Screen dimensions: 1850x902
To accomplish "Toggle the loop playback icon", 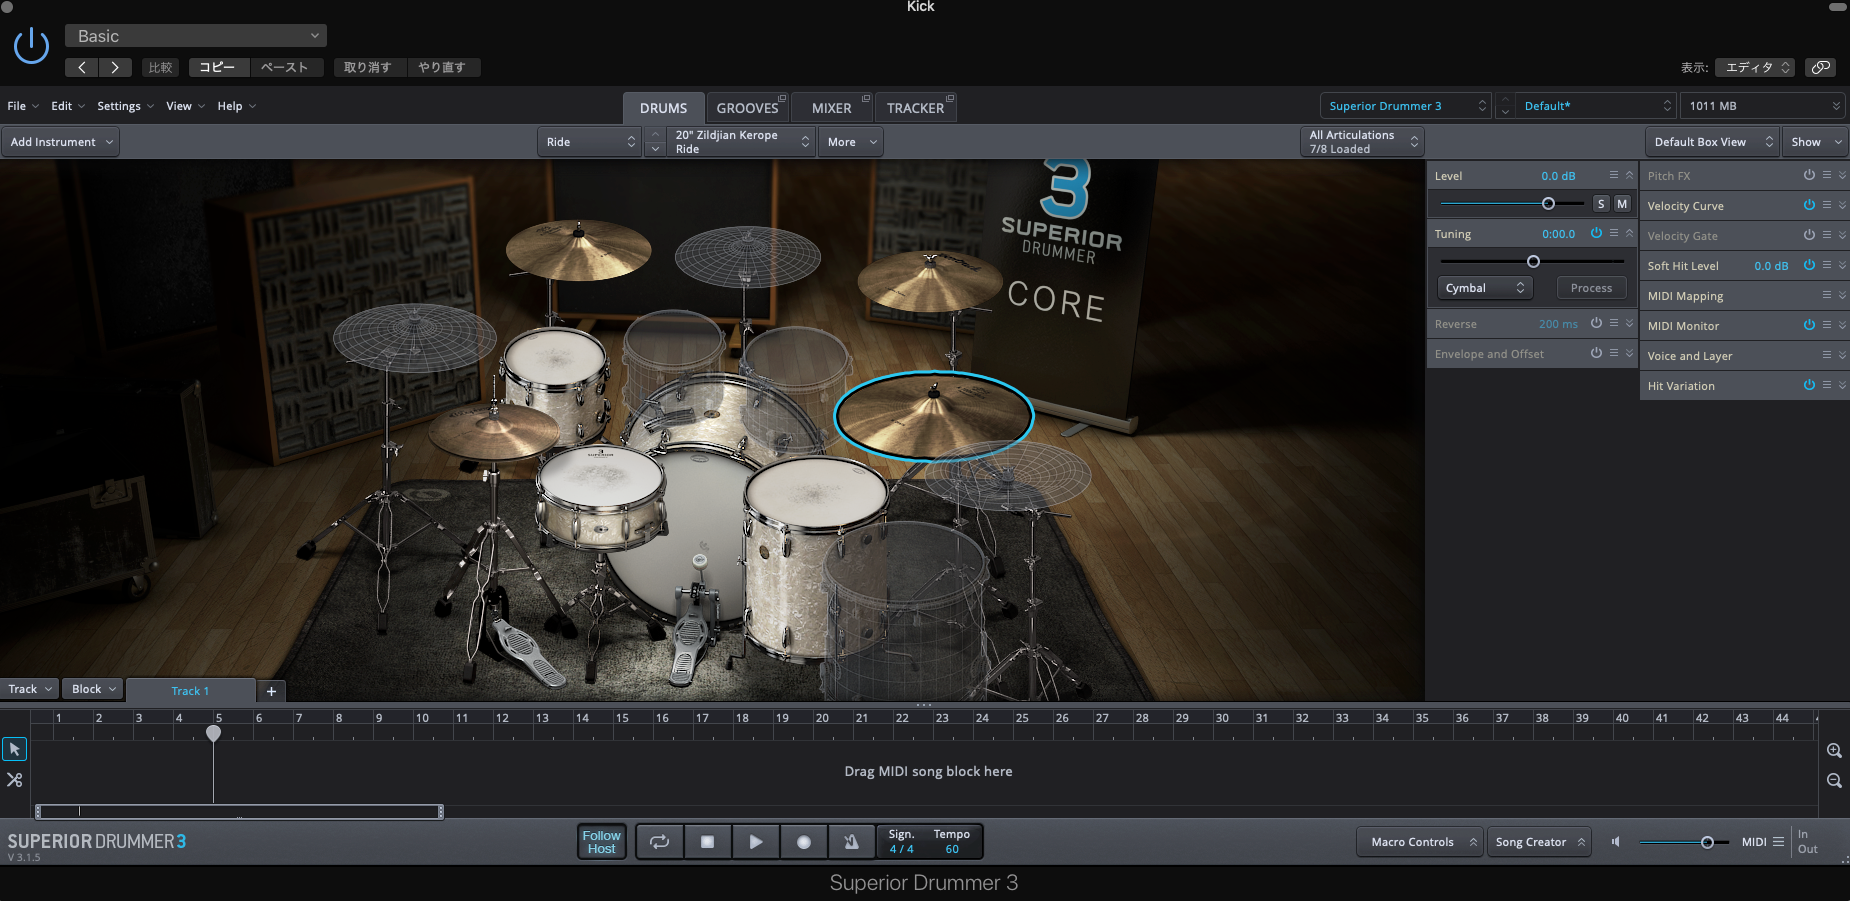I will (659, 842).
